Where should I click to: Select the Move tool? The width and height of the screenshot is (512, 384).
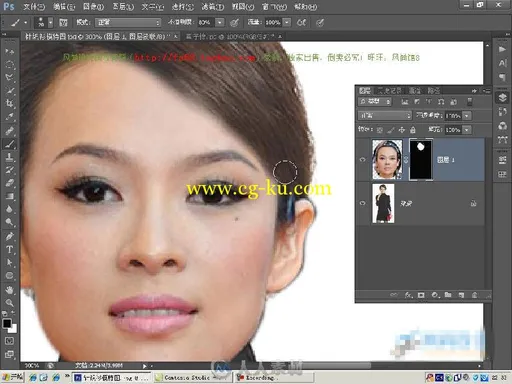click(x=9, y=51)
